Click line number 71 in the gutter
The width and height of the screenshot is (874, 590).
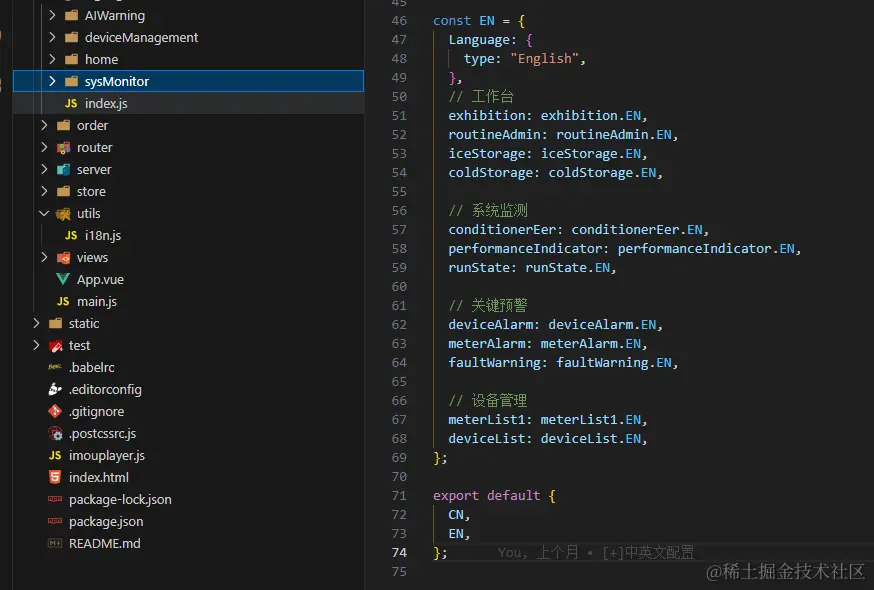399,495
